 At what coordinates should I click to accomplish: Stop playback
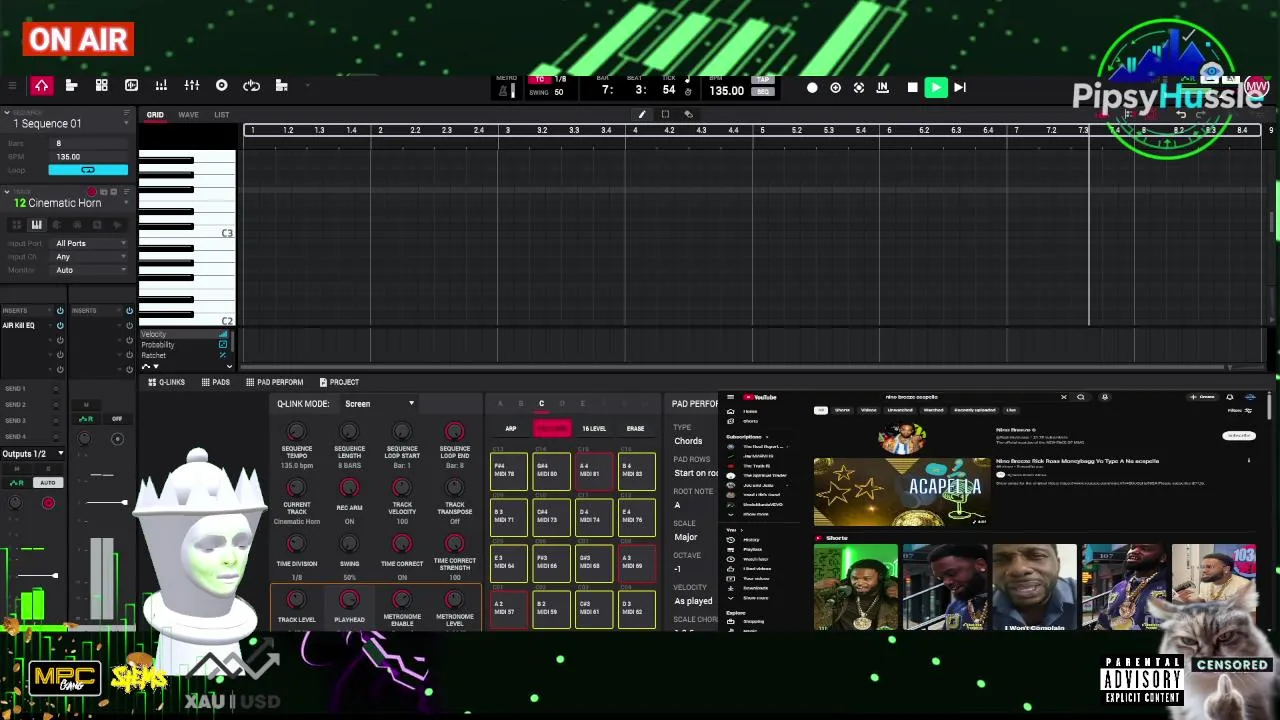click(912, 88)
